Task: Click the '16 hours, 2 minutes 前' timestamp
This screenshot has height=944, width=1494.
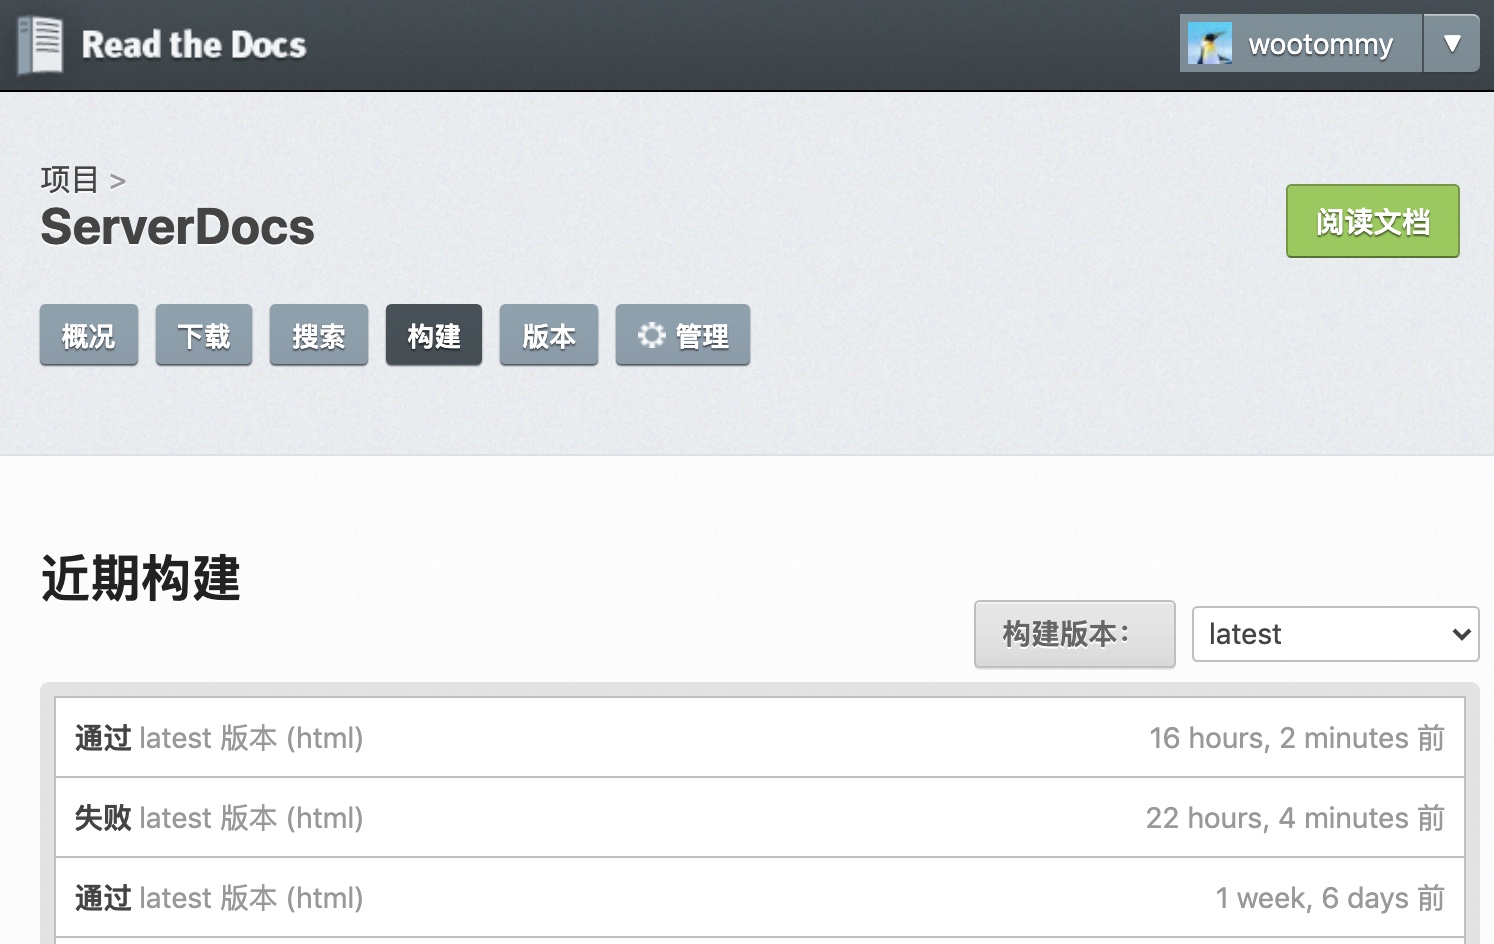Action: tap(1297, 738)
